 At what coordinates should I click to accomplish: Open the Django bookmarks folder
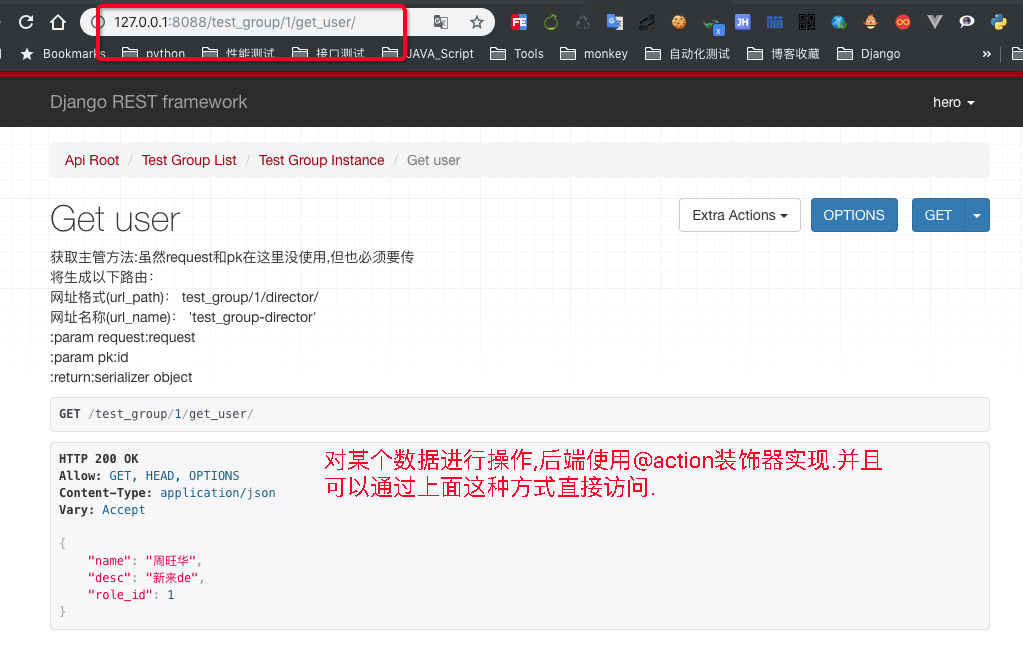(868, 54)
